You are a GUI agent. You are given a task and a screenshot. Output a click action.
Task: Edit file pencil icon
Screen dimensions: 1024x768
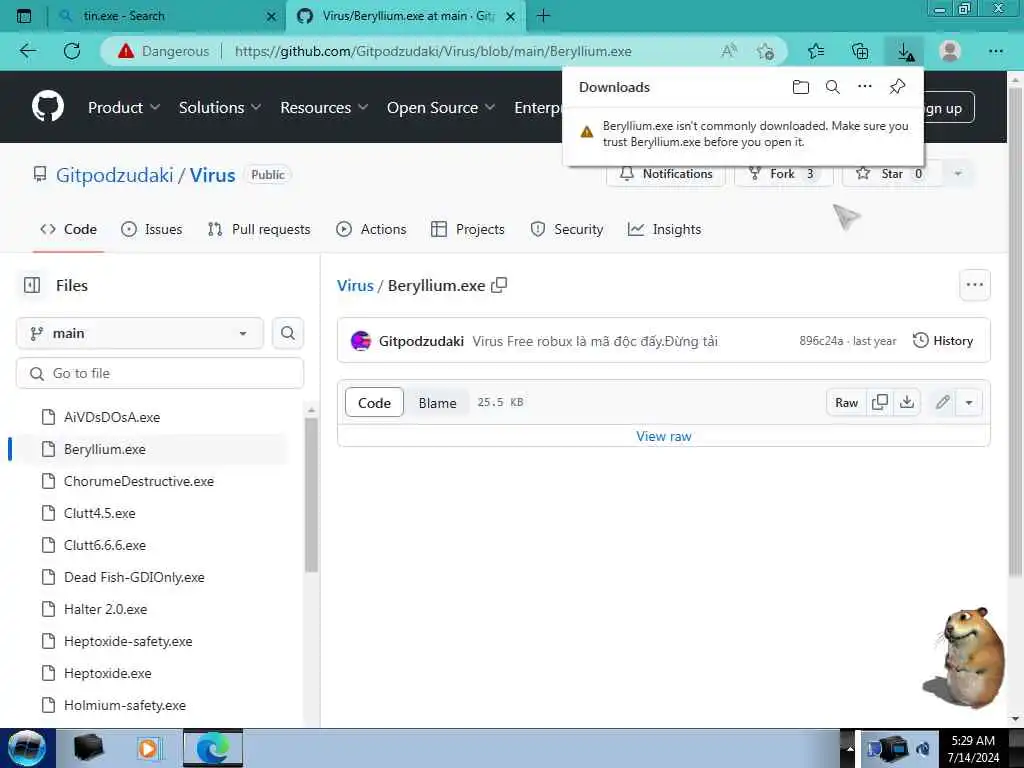942,402
